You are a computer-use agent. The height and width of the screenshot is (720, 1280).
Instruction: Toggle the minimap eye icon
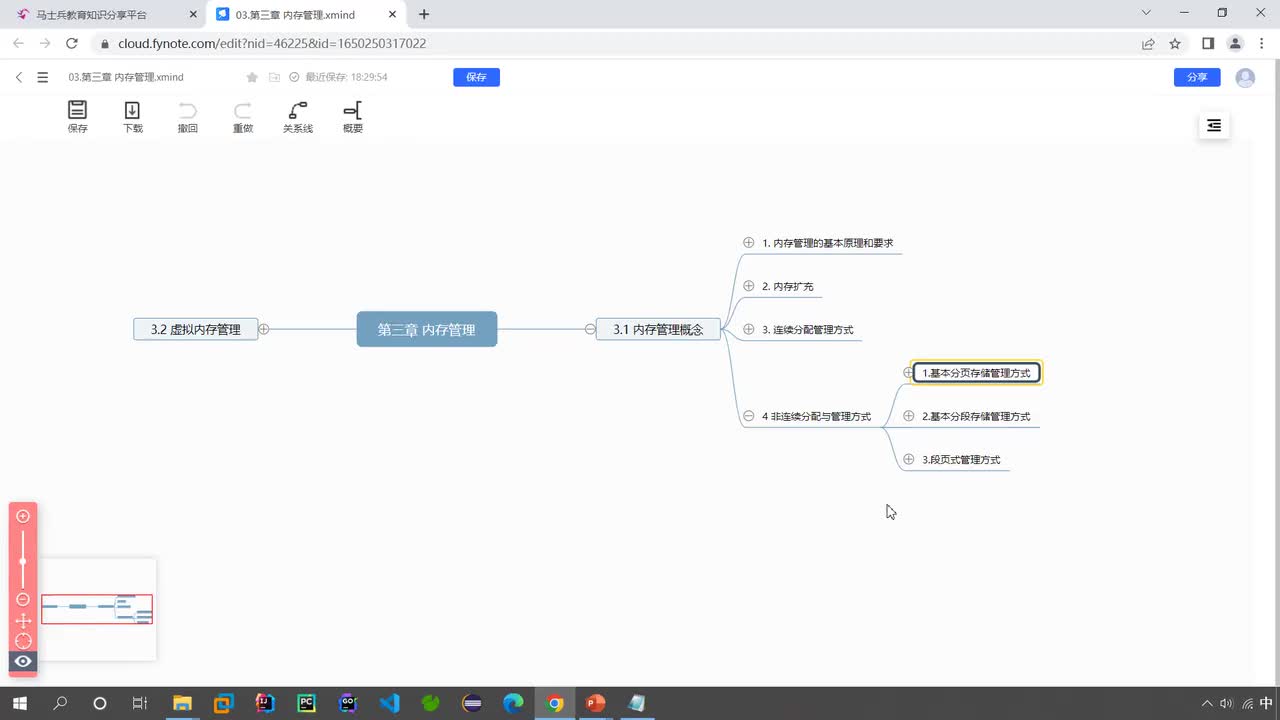(23, 661)
